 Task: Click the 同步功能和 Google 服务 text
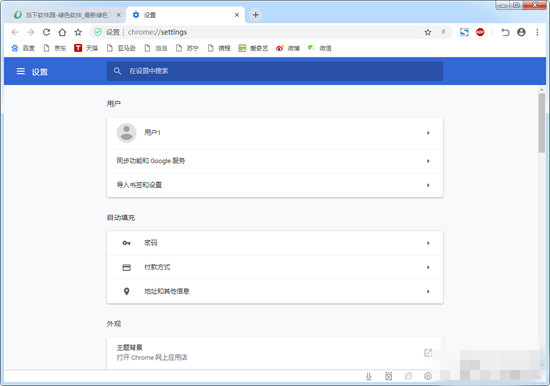151,161
